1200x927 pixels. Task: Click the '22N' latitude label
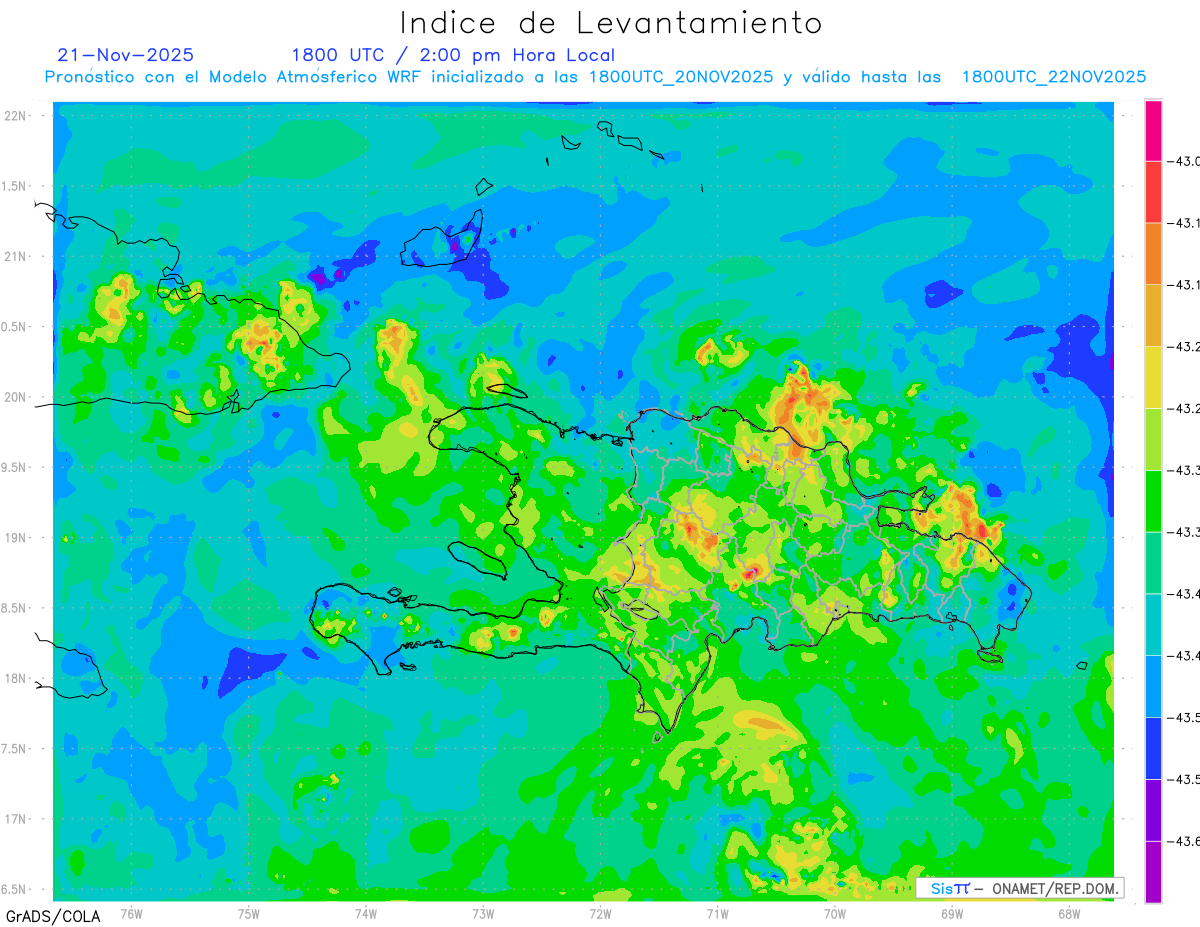(x=17, y=116)
